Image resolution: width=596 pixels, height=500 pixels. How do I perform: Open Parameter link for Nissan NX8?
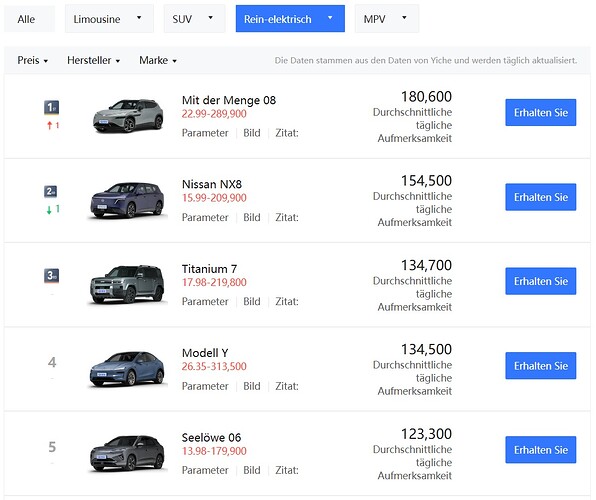coord(205,217)
